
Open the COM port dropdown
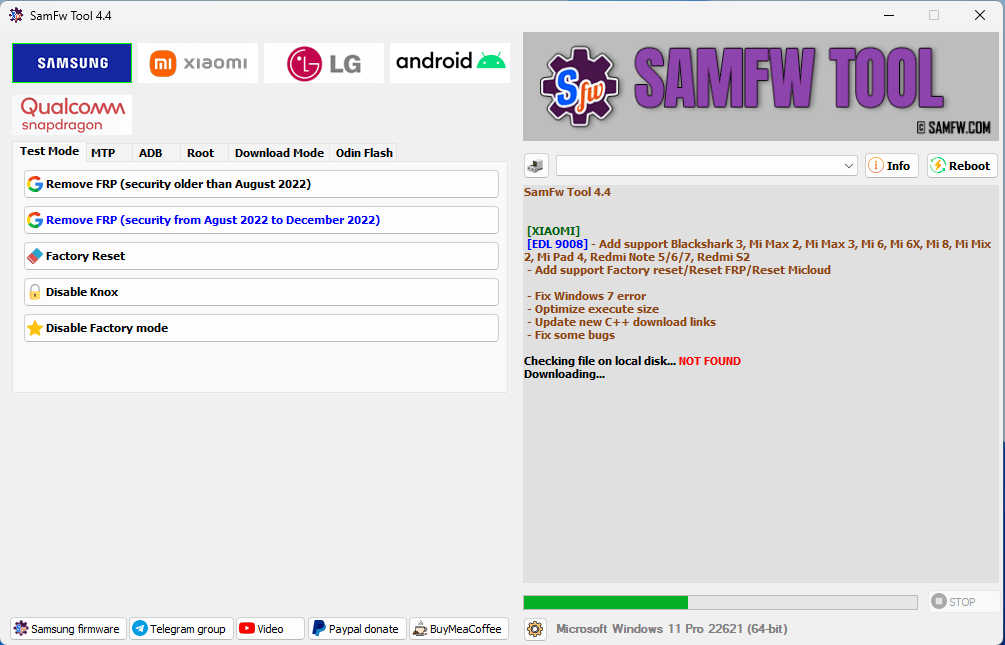click(x=848, y=165)
